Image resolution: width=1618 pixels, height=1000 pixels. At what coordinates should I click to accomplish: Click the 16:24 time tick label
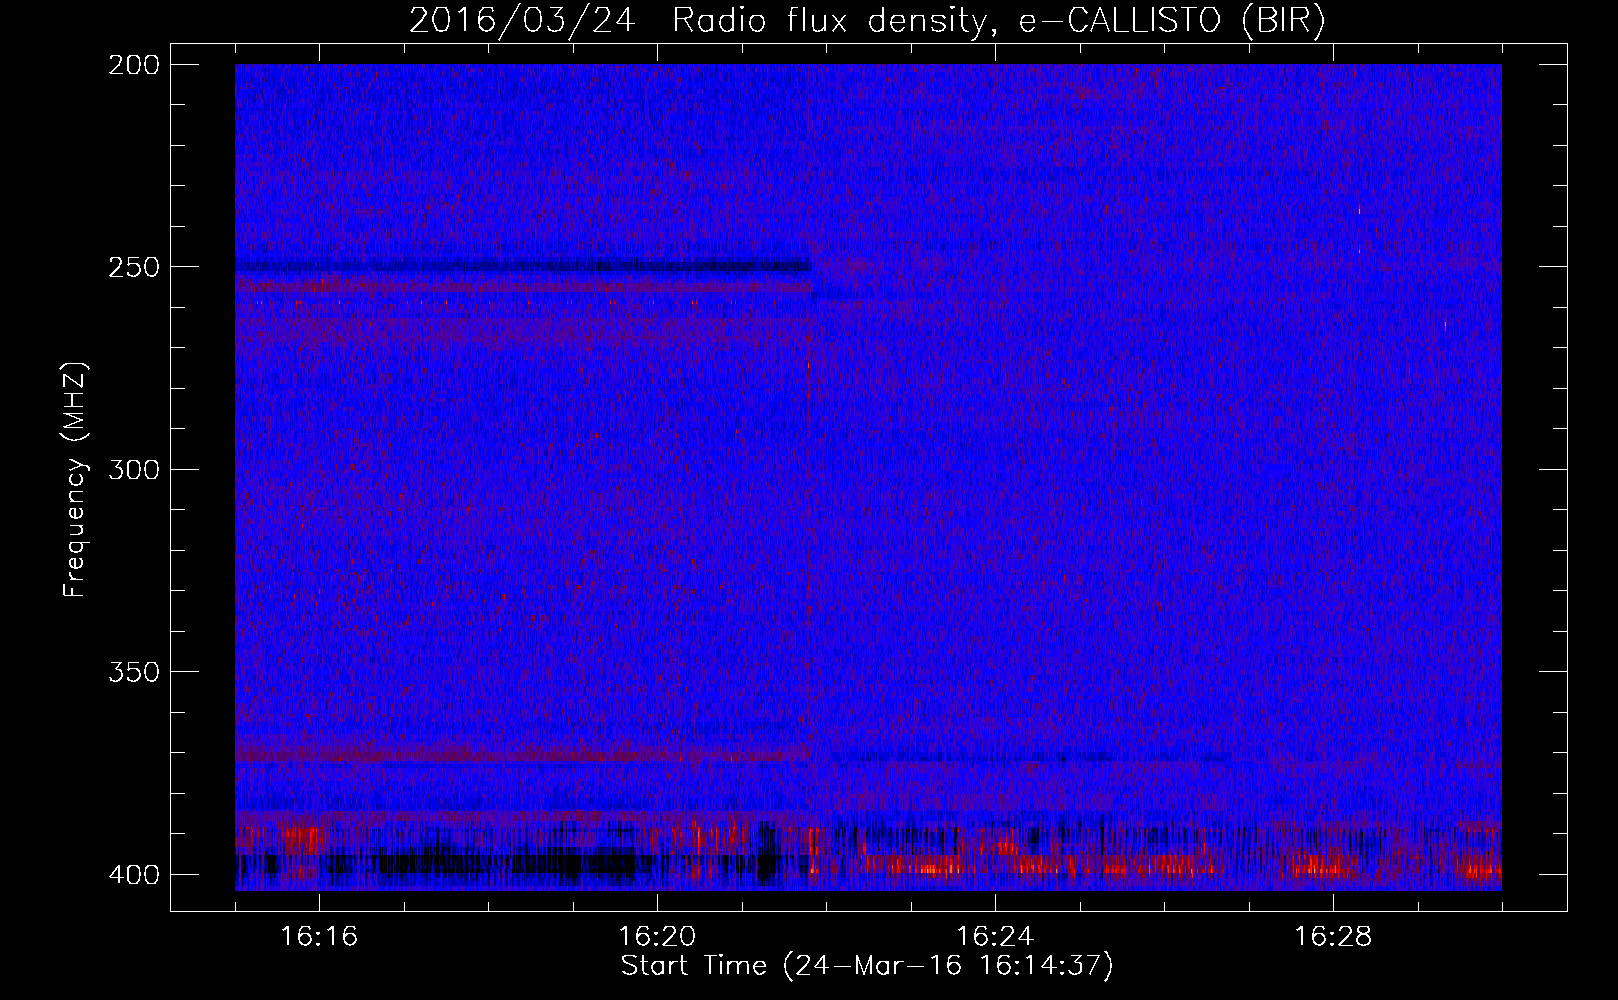pyautogui.click(x=995, y=936)
